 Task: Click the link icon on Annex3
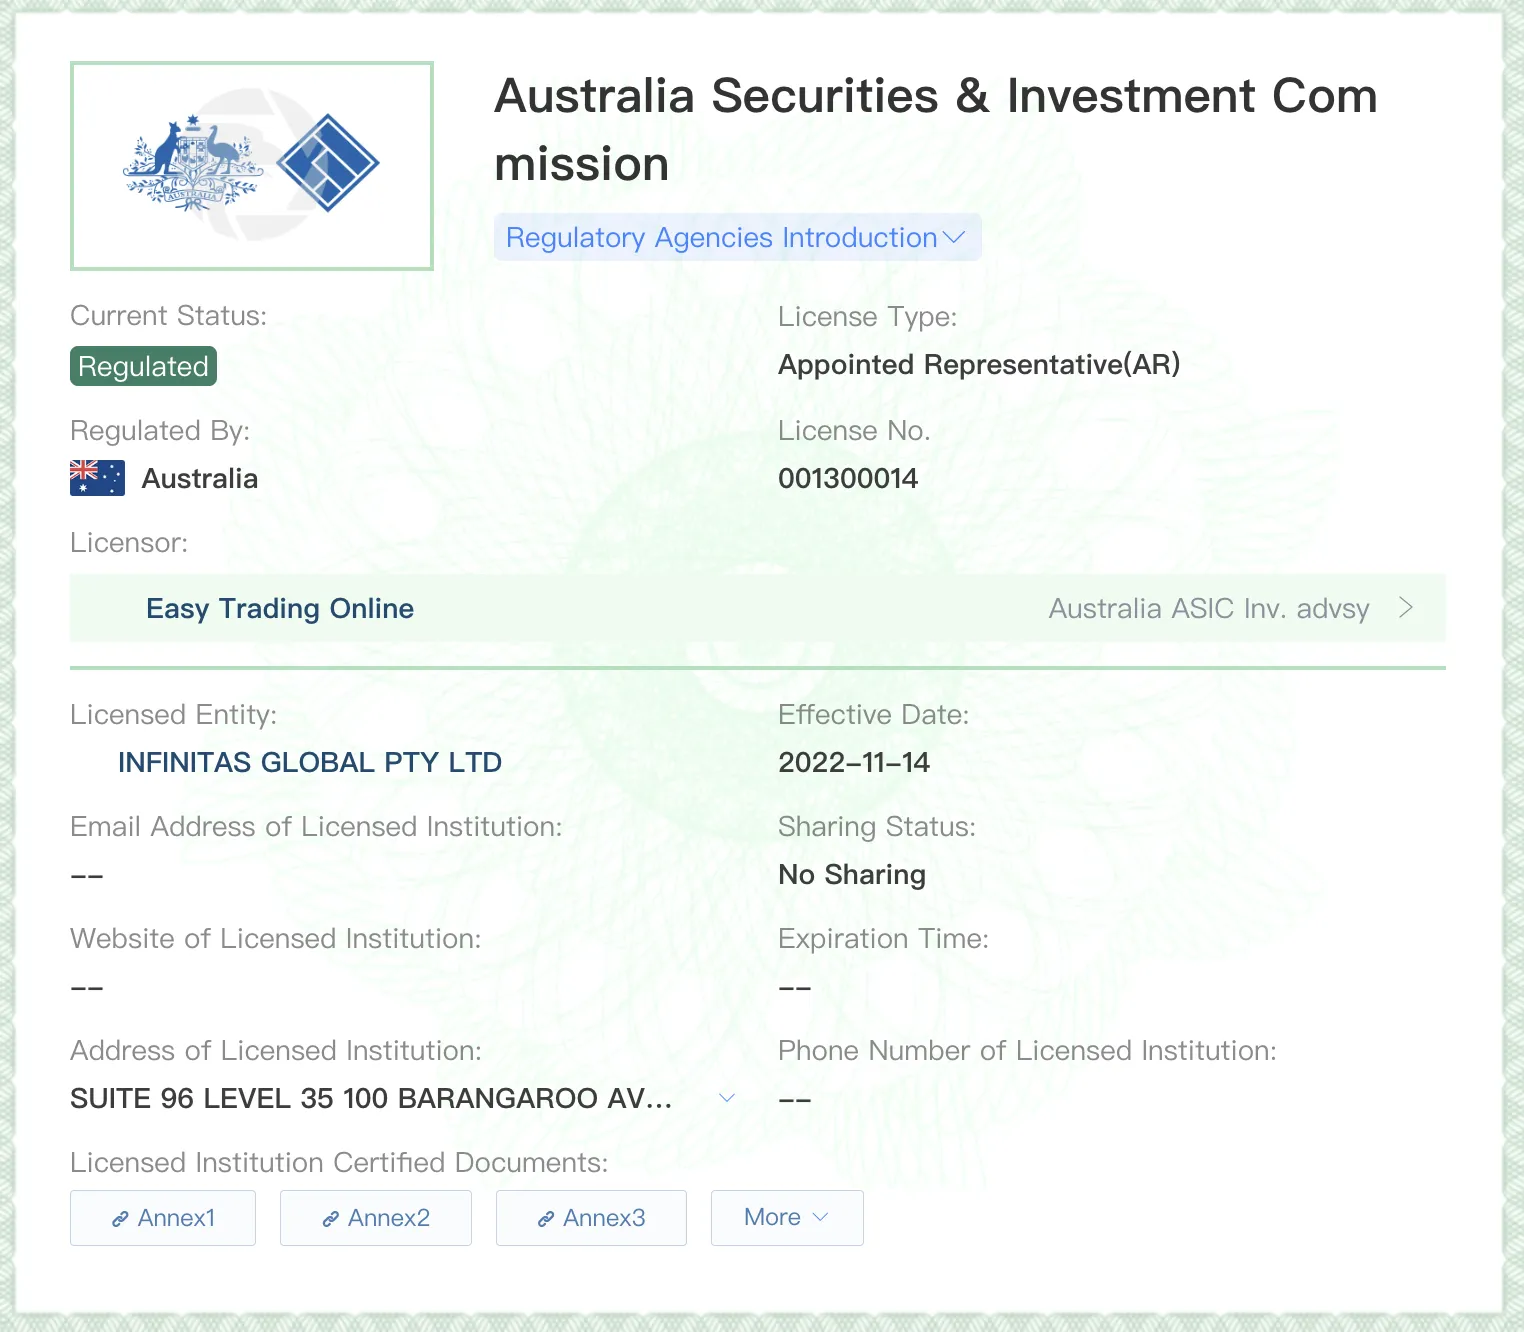pyautogui.click(x=546, y=1219)
